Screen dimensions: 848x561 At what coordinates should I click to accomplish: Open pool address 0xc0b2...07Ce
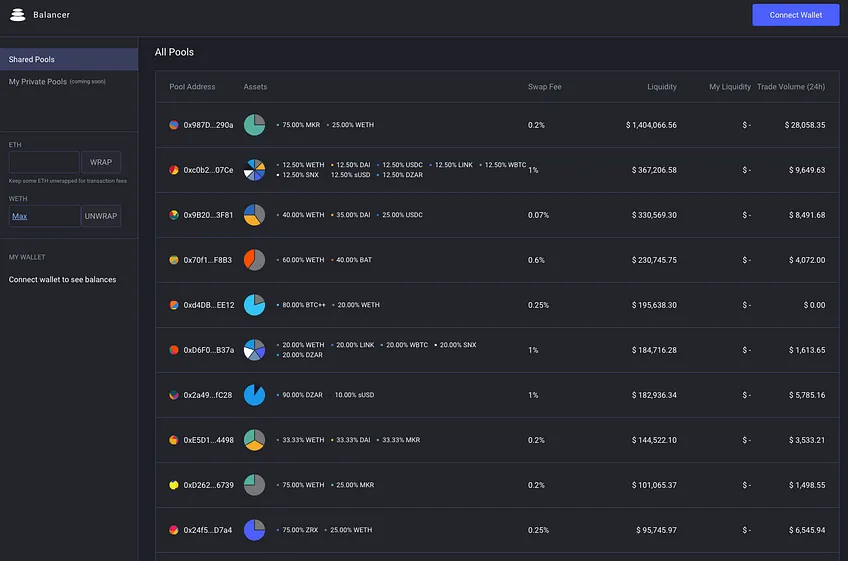pyautogui.click(x=208, y=170)
